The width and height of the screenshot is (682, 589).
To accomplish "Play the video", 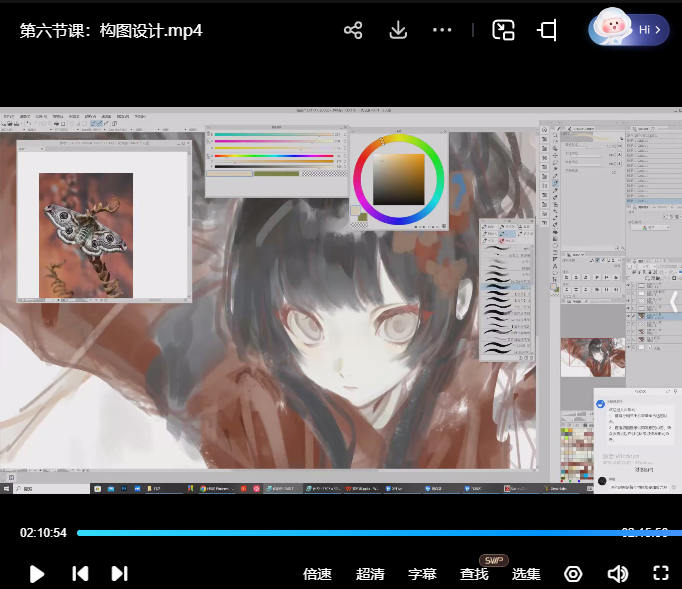I will (37, 573).
